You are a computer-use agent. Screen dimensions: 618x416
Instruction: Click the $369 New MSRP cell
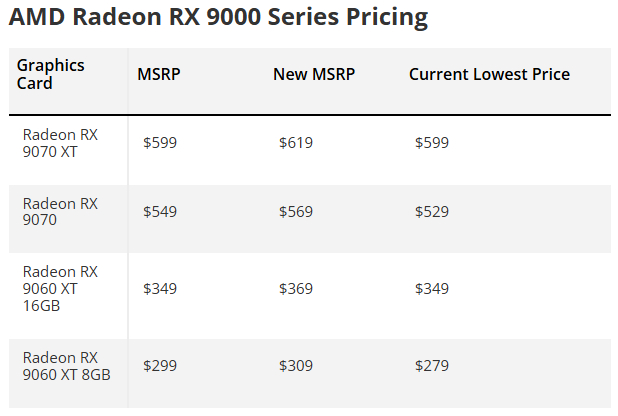click(x=296, y=289)
